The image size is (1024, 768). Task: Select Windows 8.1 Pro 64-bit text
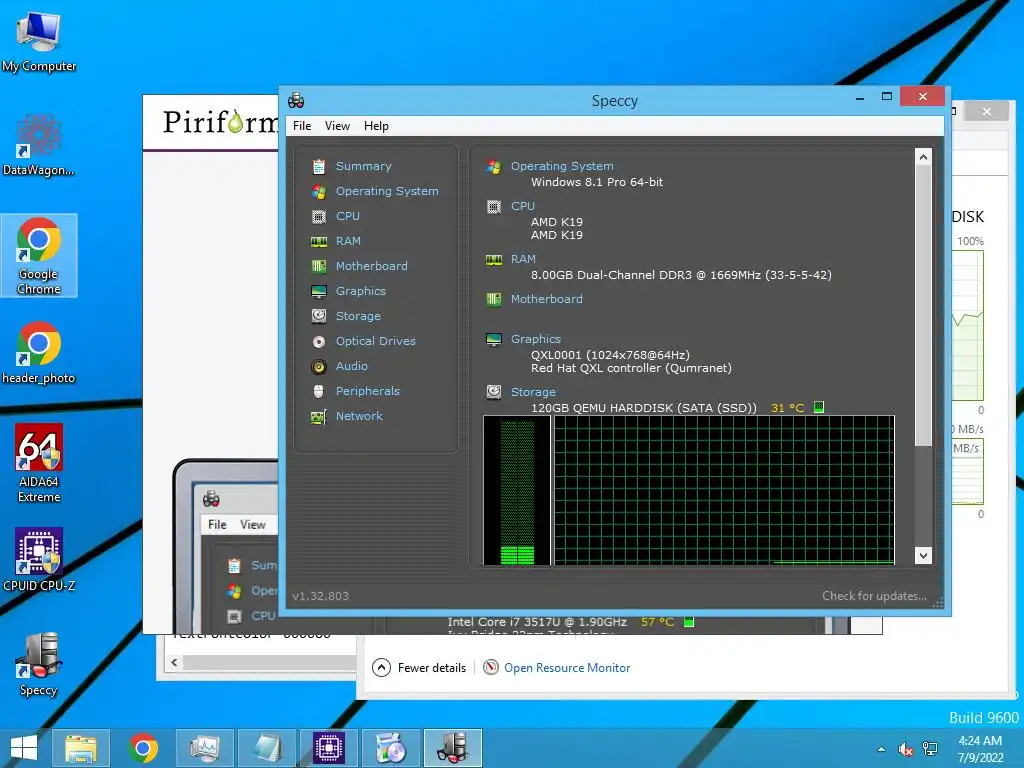pos(597,182)
